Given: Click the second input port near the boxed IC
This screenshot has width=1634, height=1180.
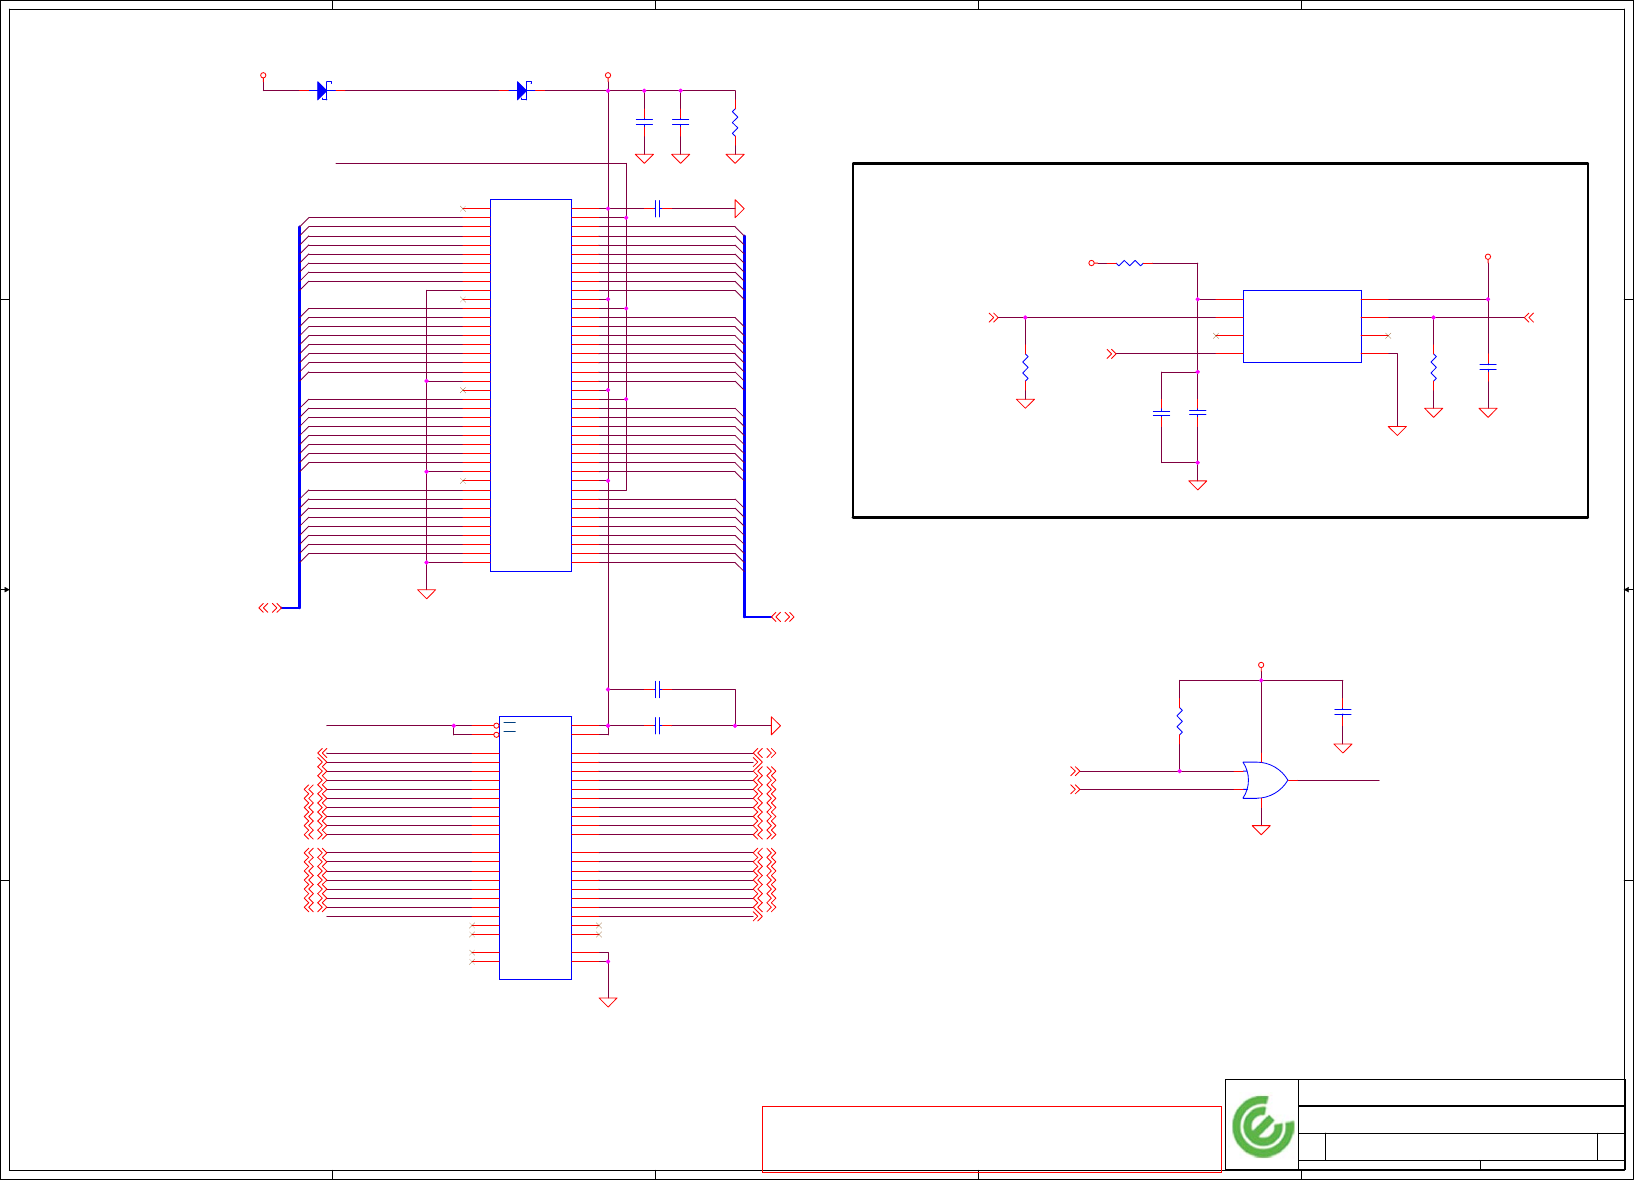Looking at the screenshot, I should [x=1111, y=354].
